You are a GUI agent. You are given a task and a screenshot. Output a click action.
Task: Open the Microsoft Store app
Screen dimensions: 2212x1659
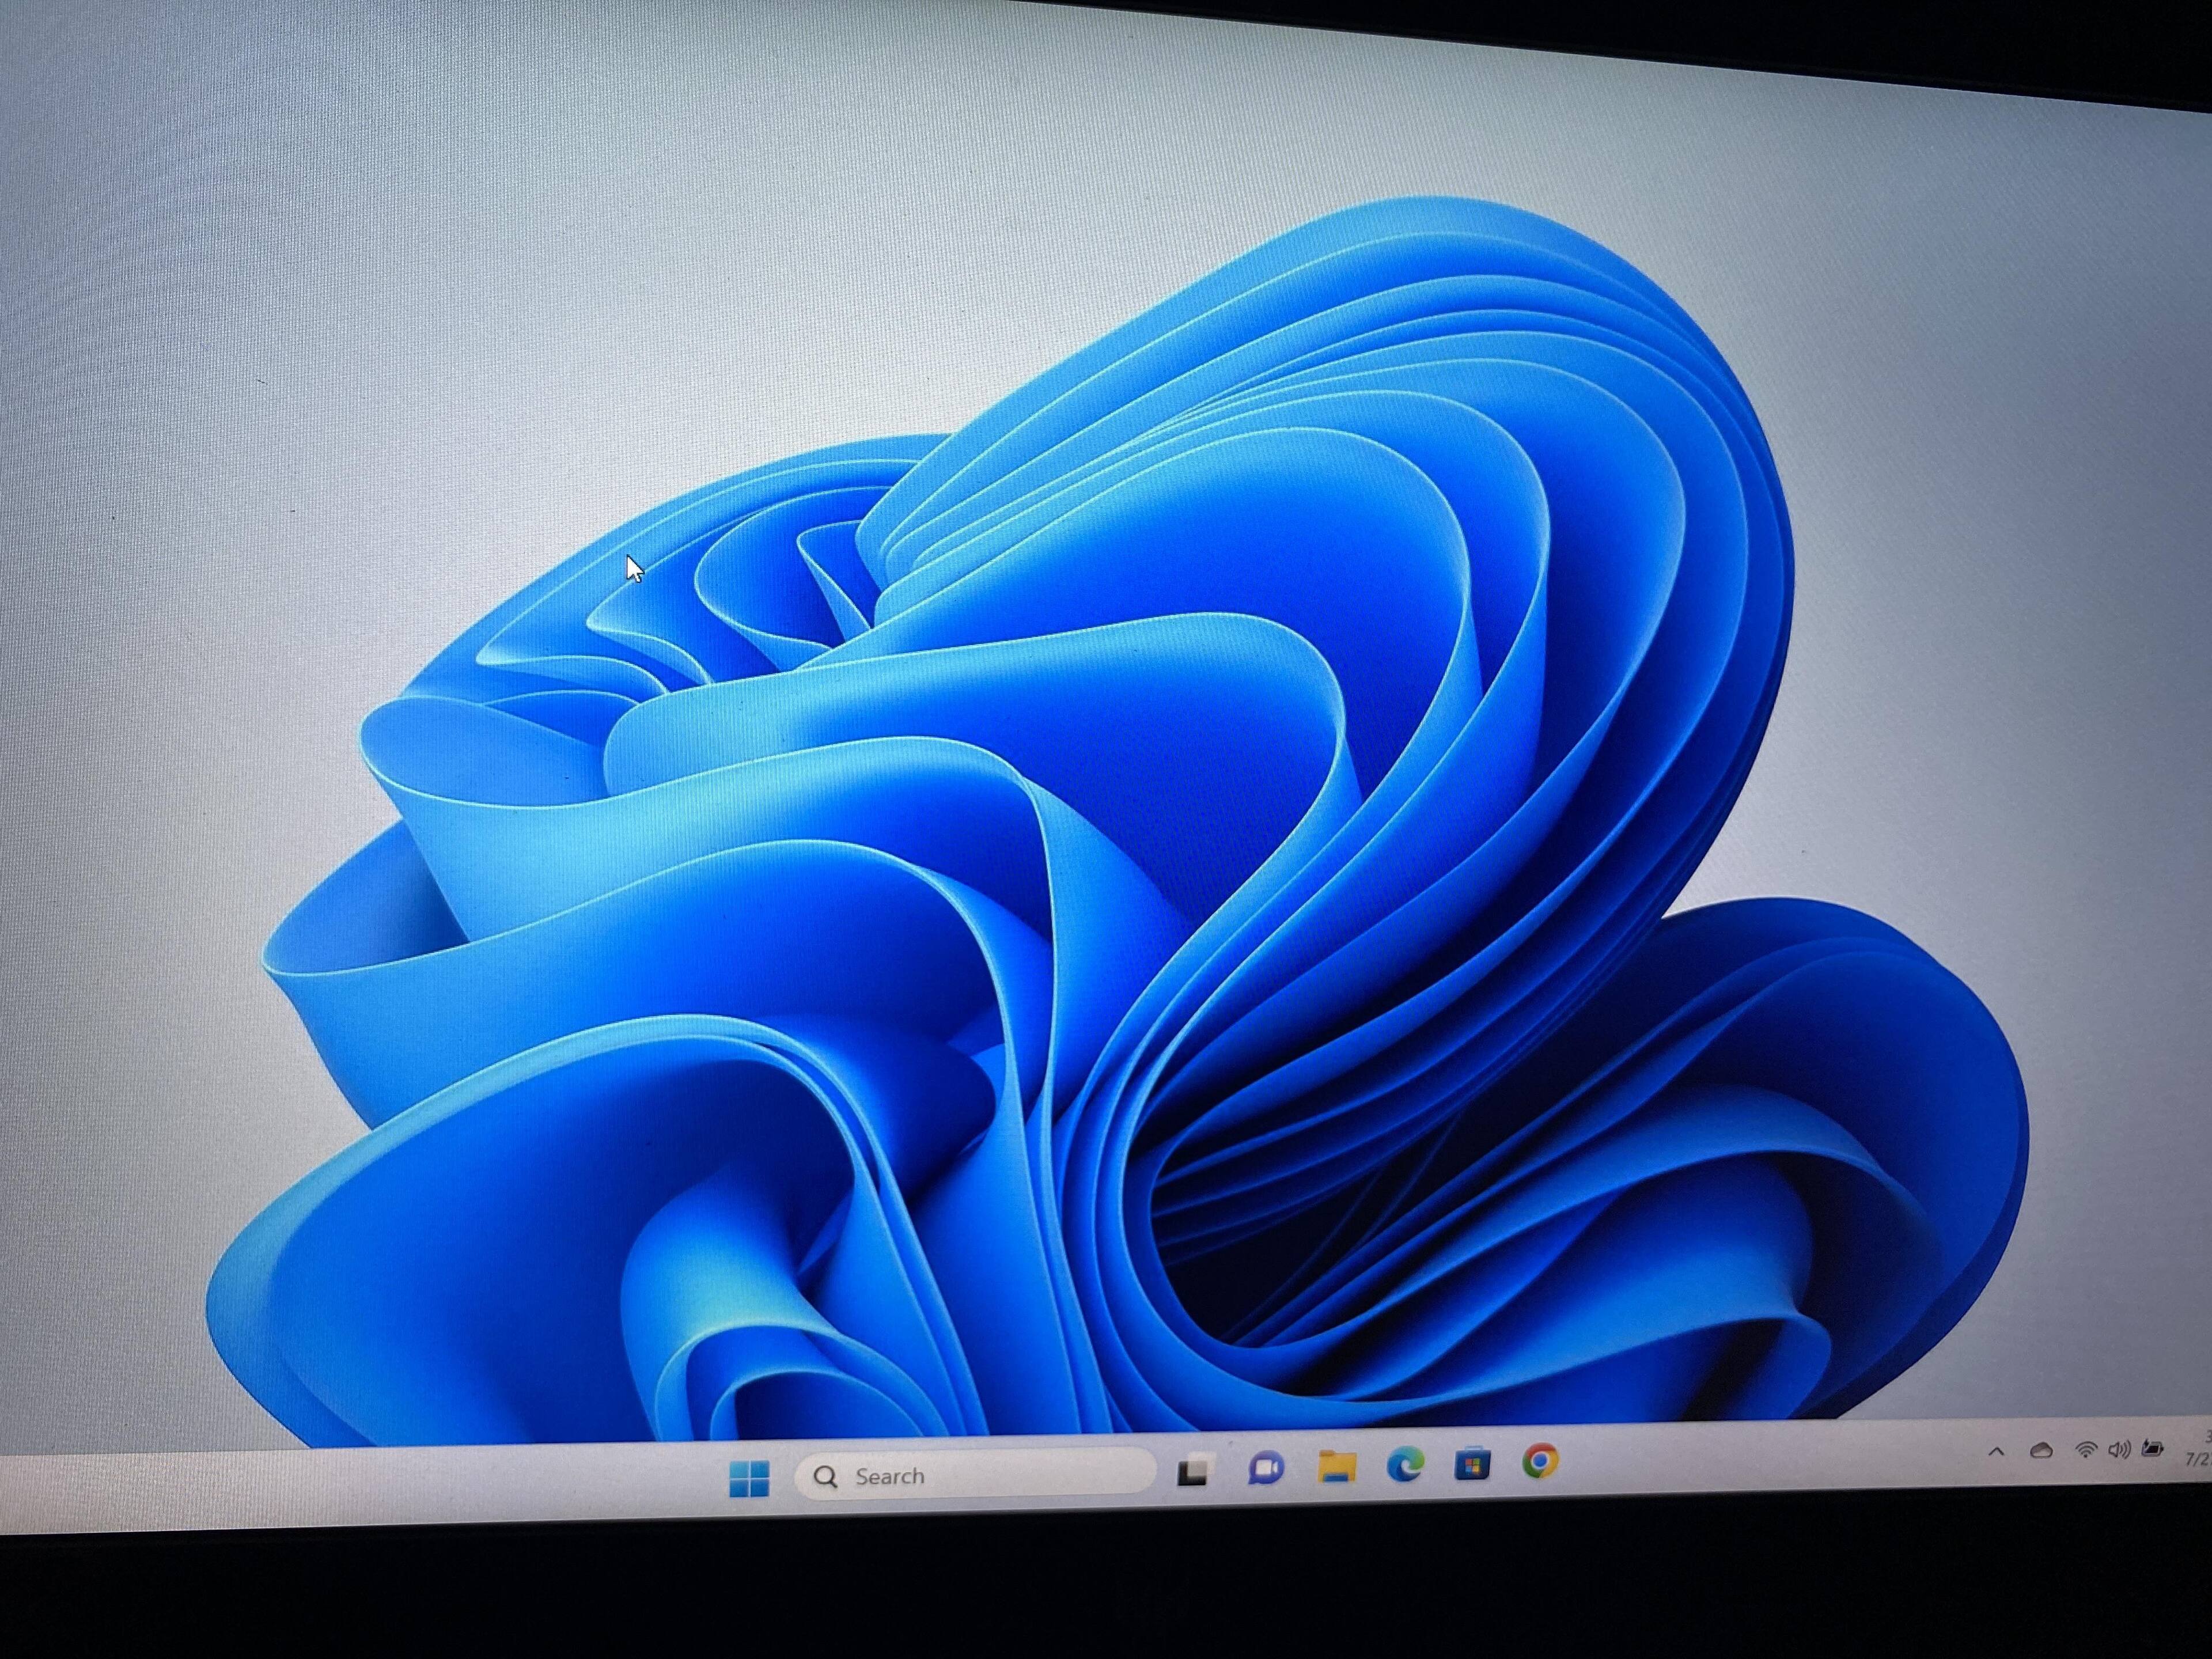pos(1472,1464)
